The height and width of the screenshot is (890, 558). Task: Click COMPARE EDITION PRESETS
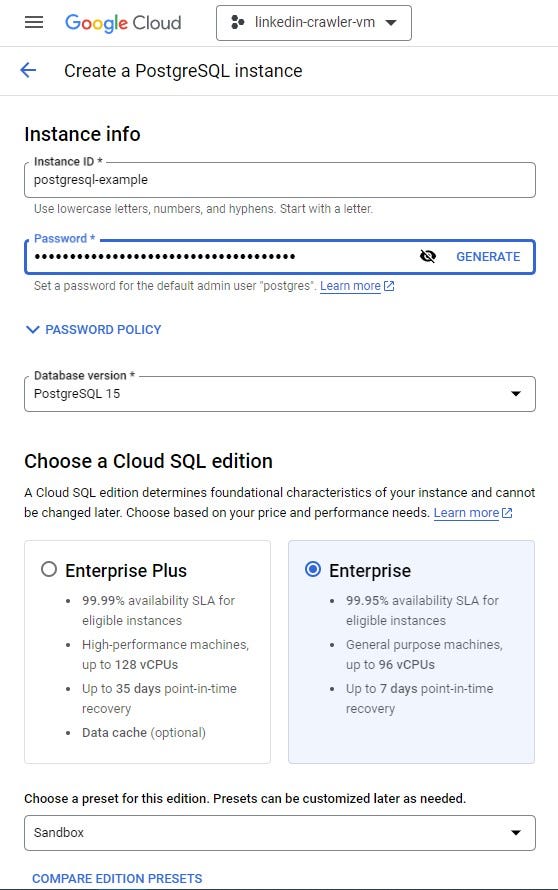pos(117,878)
